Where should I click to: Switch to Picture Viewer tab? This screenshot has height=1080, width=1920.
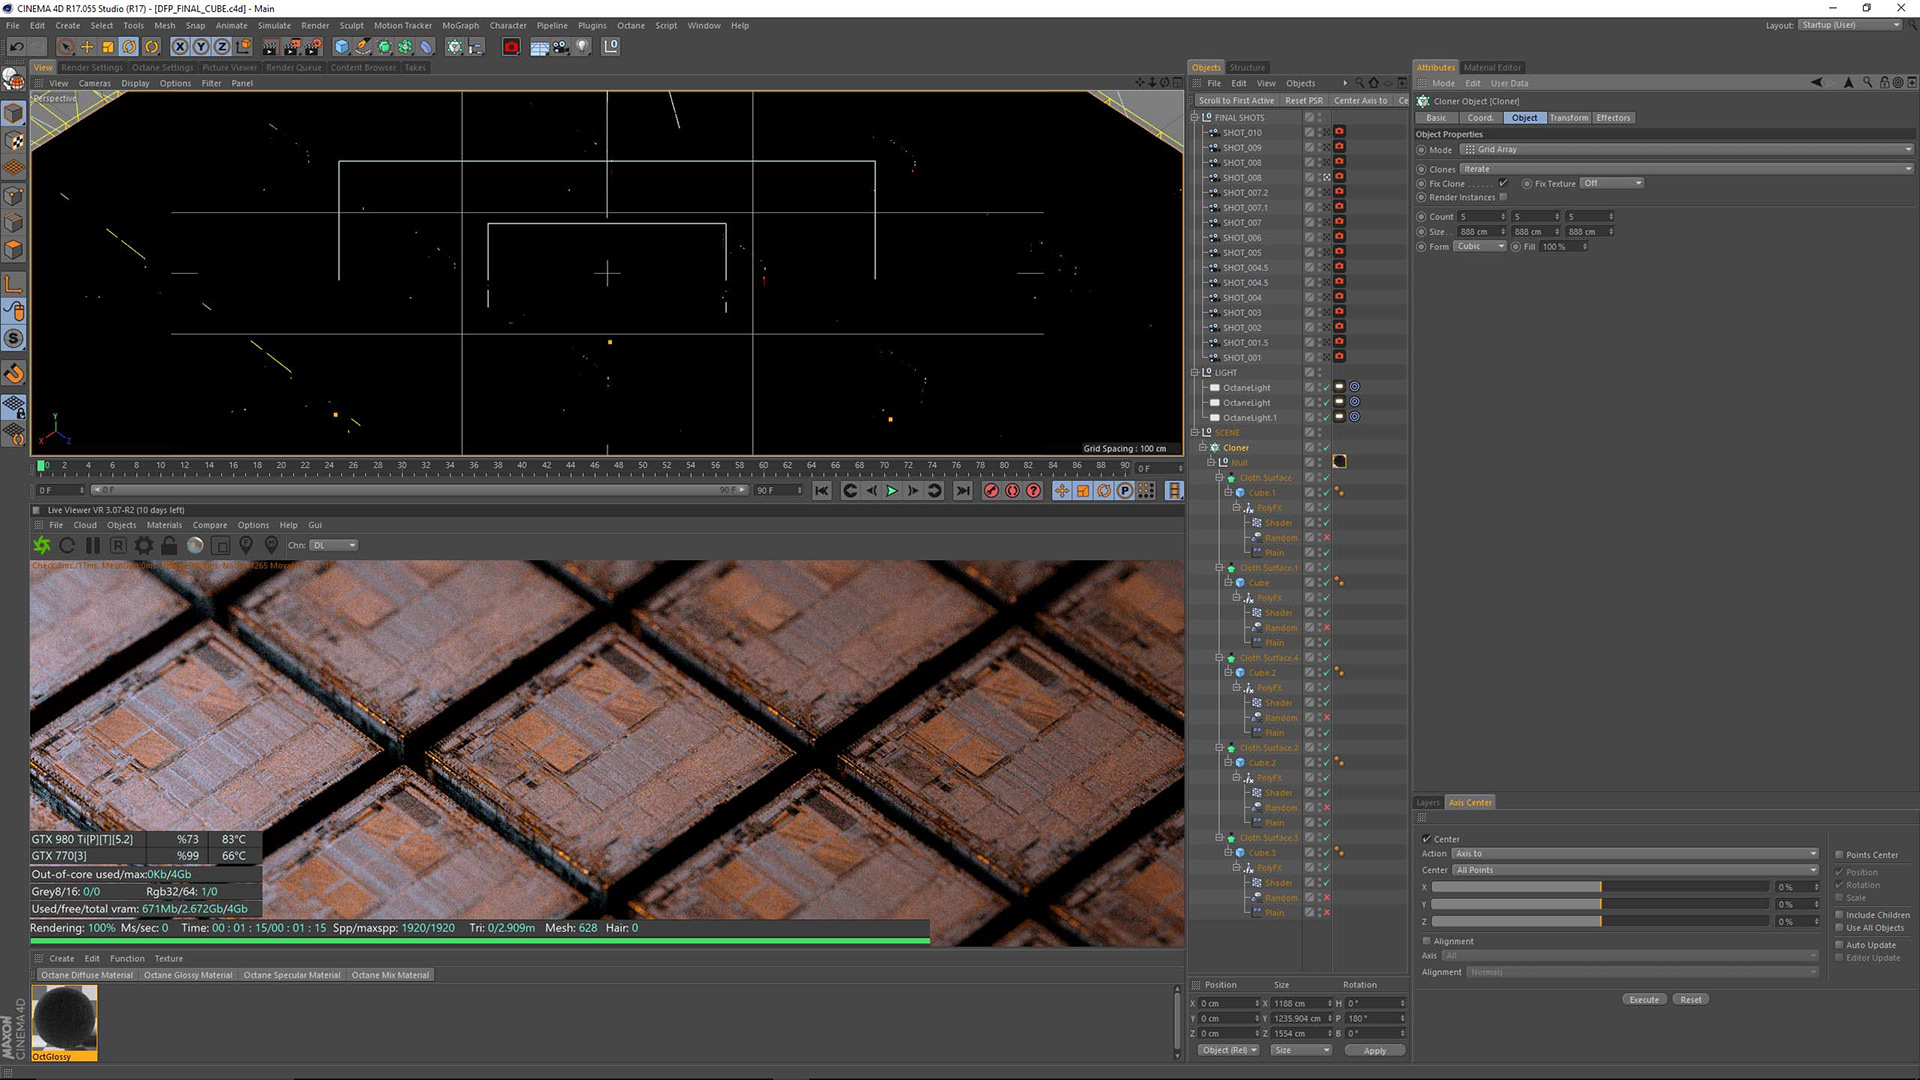(230, 68)
